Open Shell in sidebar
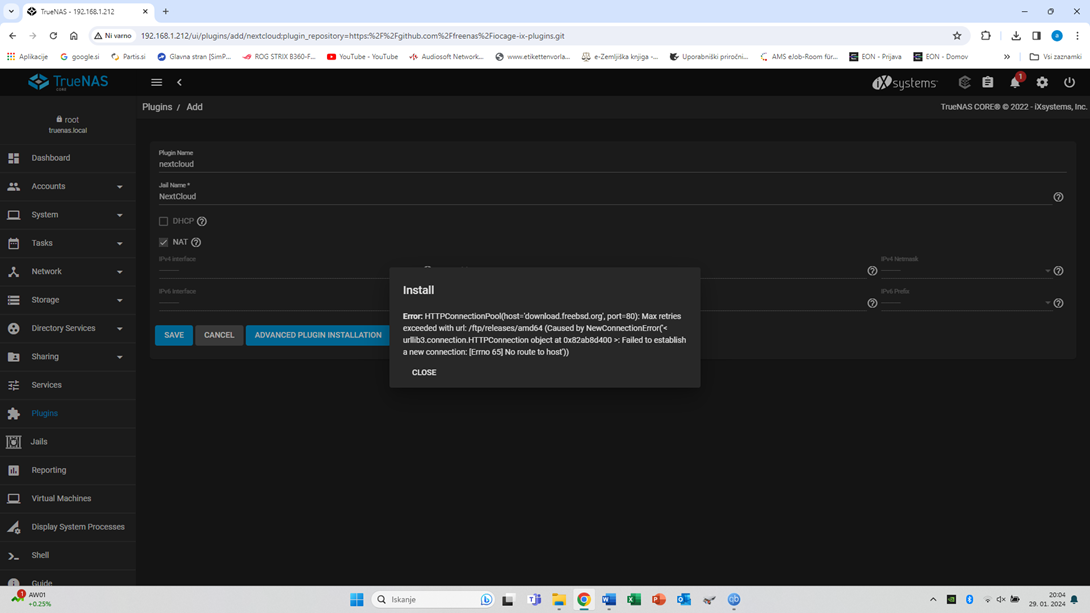1090x613 pixels. pyautogui.click(x=67, y=555)
